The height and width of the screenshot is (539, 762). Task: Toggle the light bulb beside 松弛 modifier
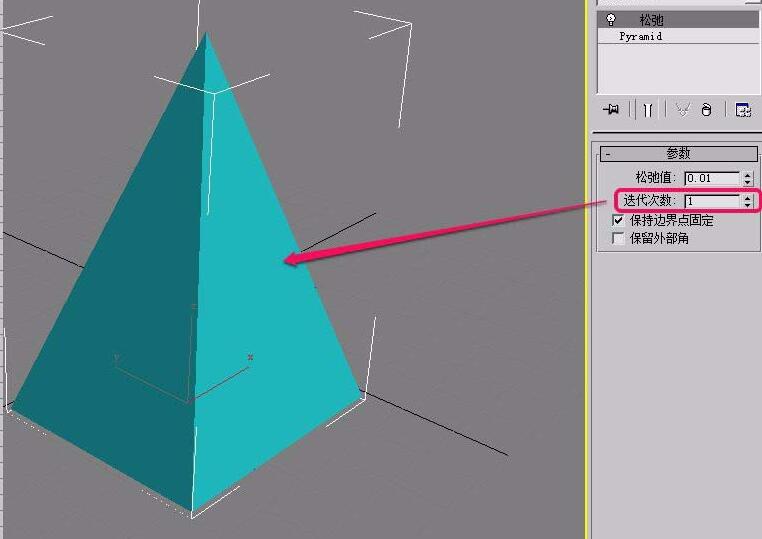point(611,19)
